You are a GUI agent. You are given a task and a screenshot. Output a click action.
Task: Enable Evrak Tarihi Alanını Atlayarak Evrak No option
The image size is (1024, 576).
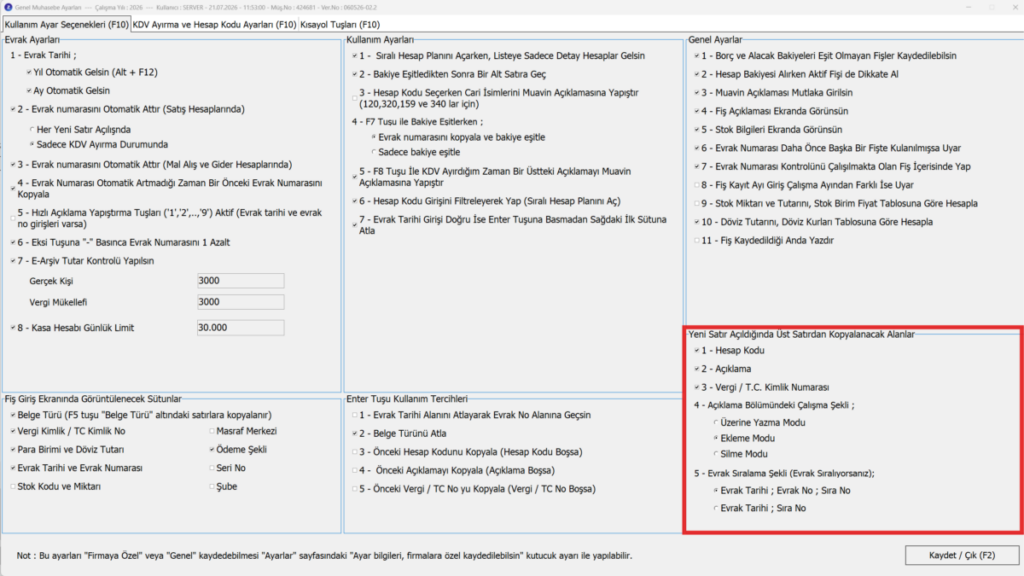tap(355, 415)
